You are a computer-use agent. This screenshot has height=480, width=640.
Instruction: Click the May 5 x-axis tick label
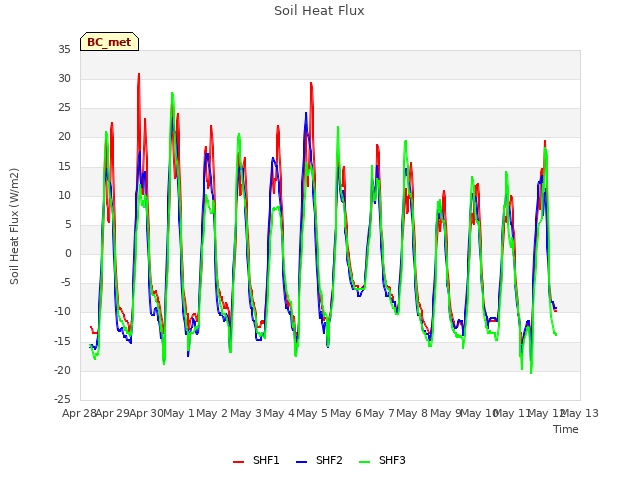[312, 413]
